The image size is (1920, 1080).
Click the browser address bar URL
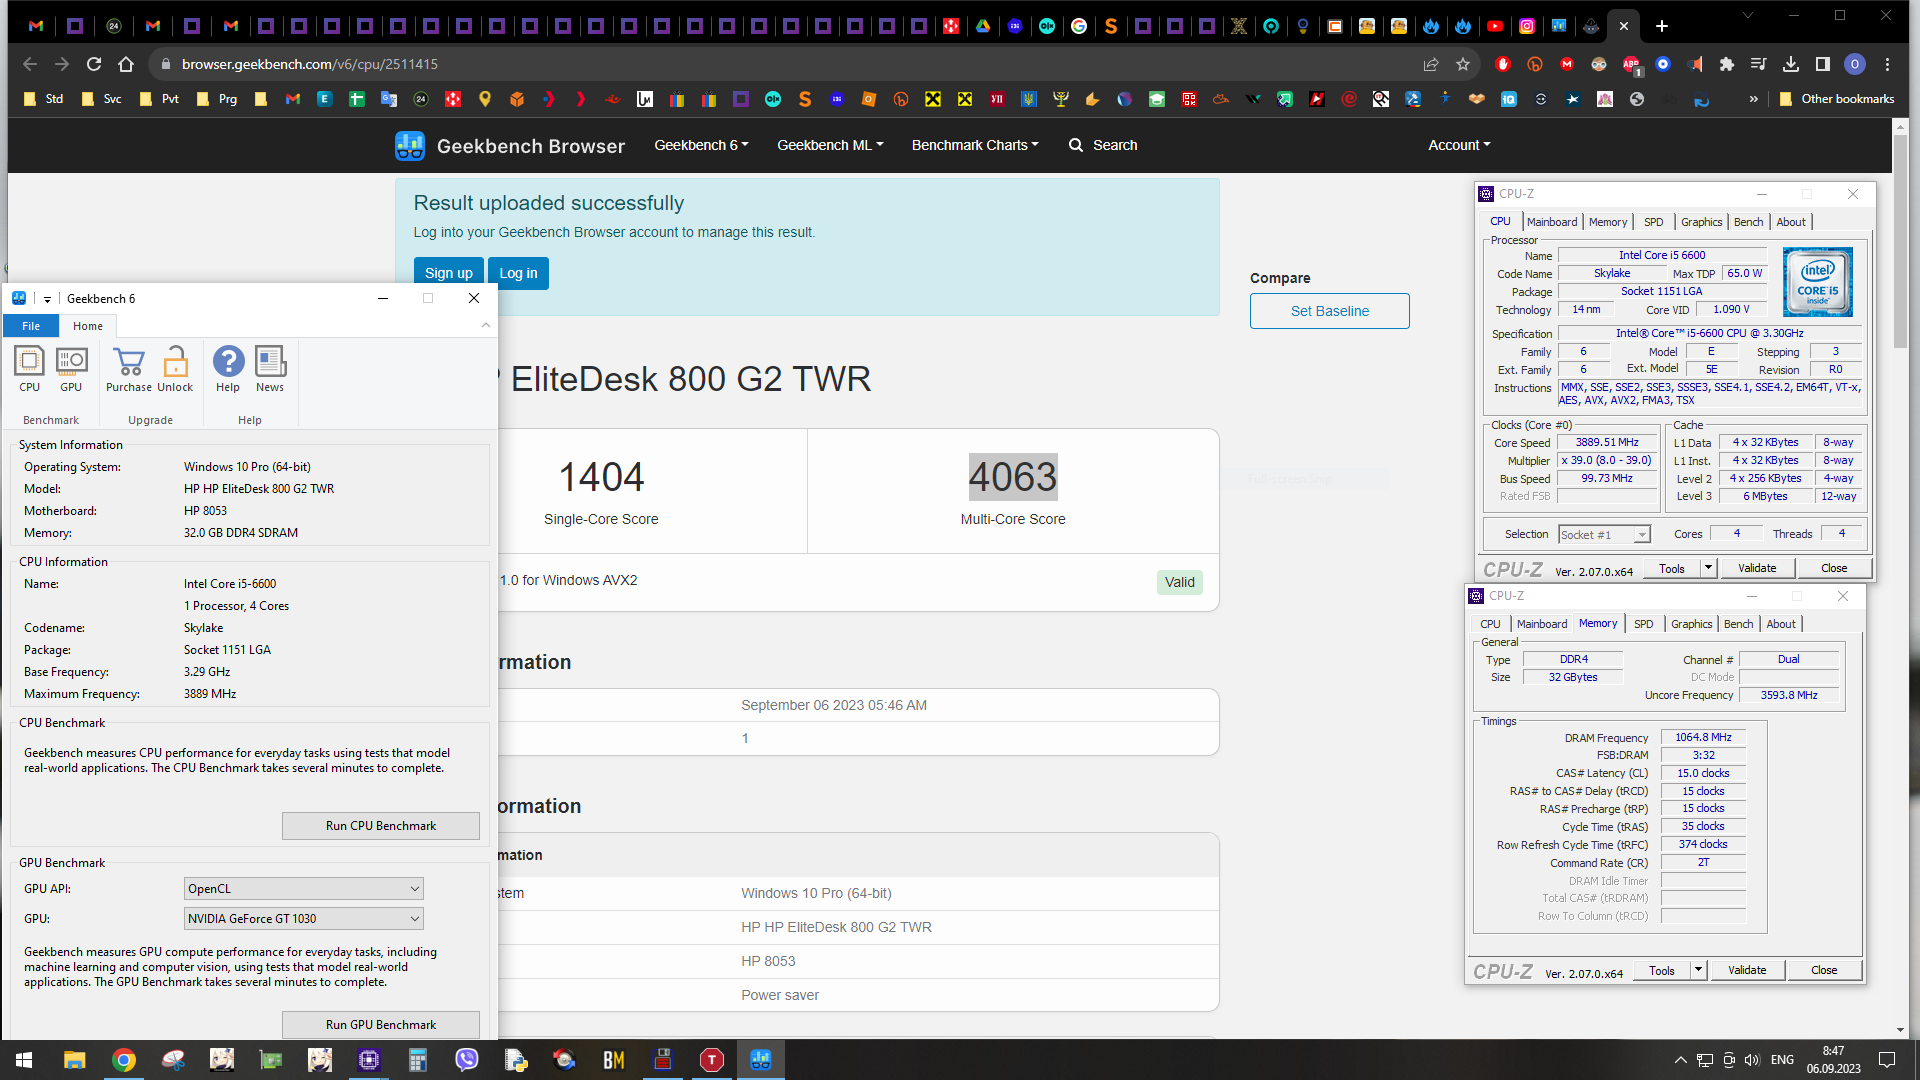[x=310, y=64]
